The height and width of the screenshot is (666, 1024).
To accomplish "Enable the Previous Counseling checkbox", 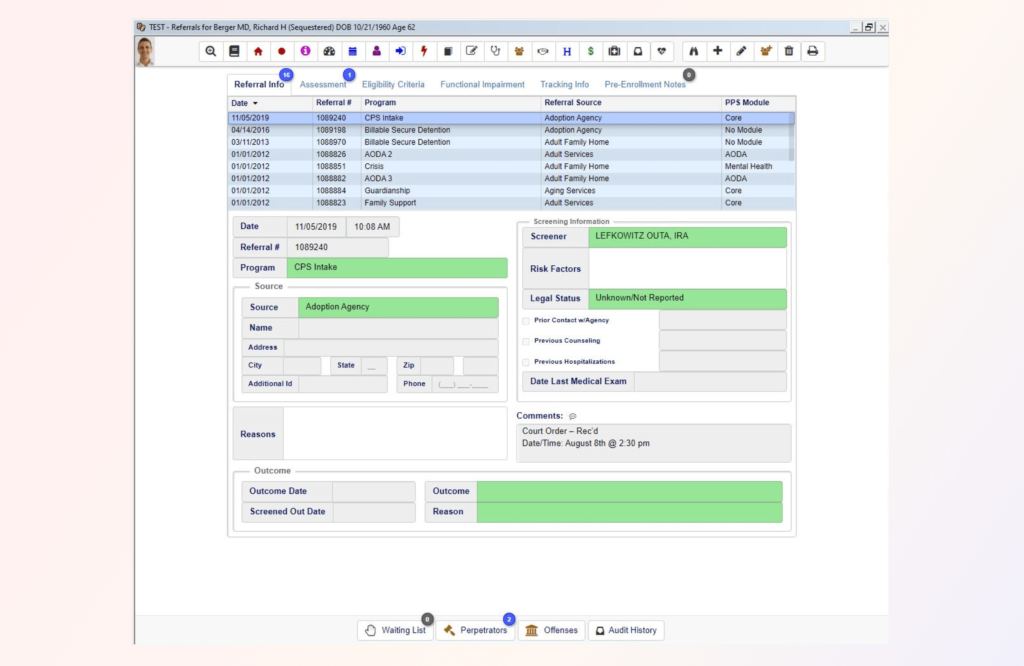I will (x=526, y=341).
